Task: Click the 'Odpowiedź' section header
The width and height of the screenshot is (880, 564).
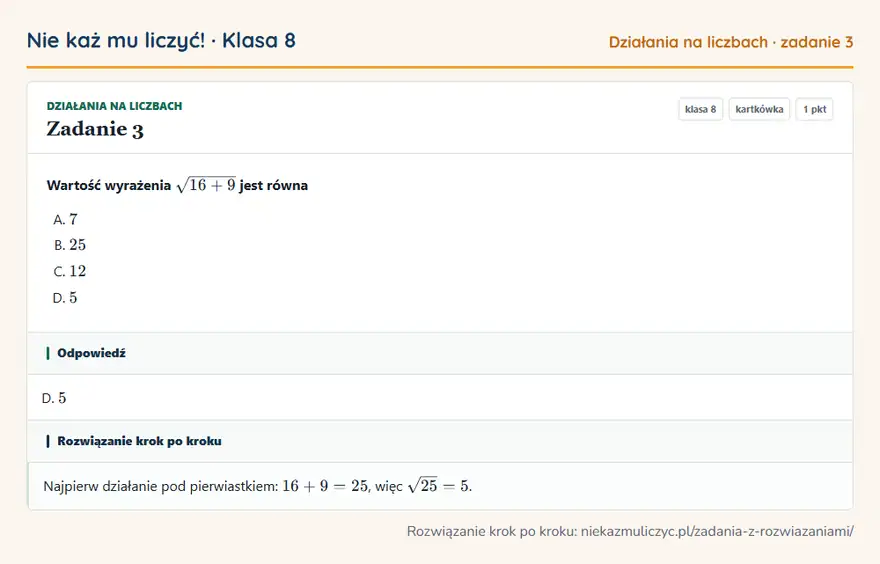Action: coord(440,353)
